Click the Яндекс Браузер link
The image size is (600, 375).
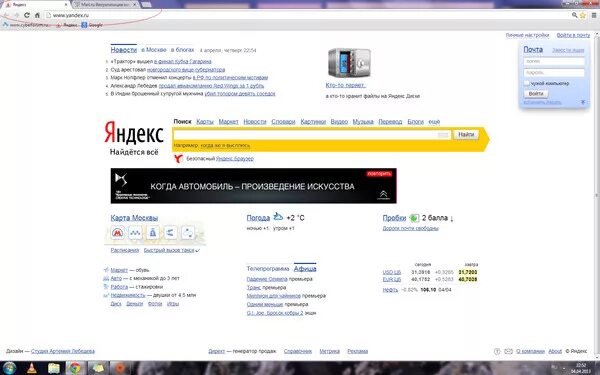(235, 158)
